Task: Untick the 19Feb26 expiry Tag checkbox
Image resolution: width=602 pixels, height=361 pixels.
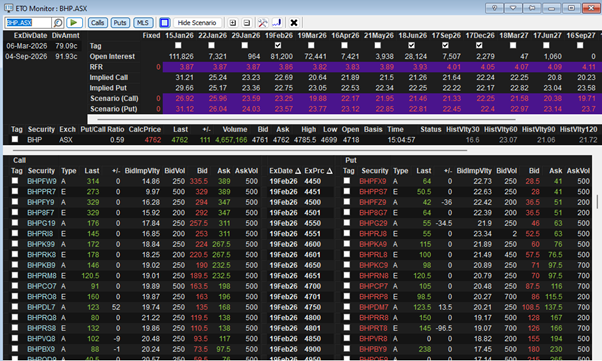Action: [x=278, y=45]
